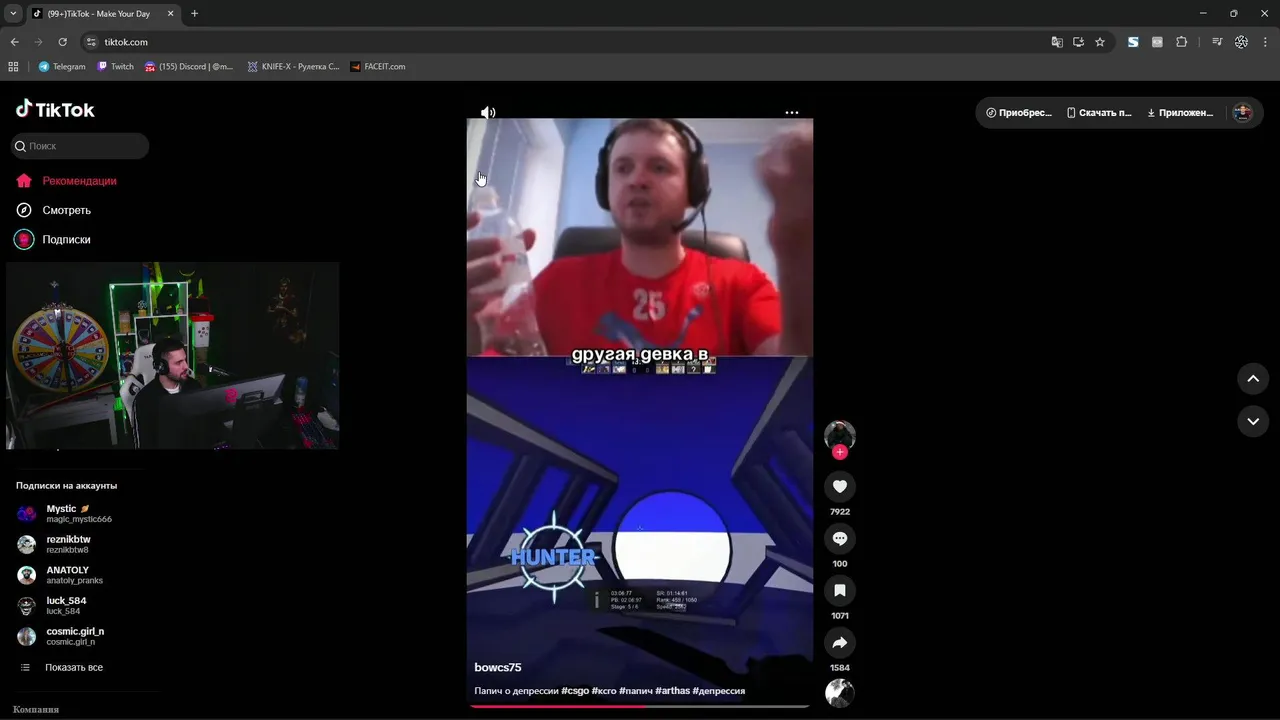Open the spinning sound disc thumbnail
1280x720 pixels.
click(x=840, y=693)
